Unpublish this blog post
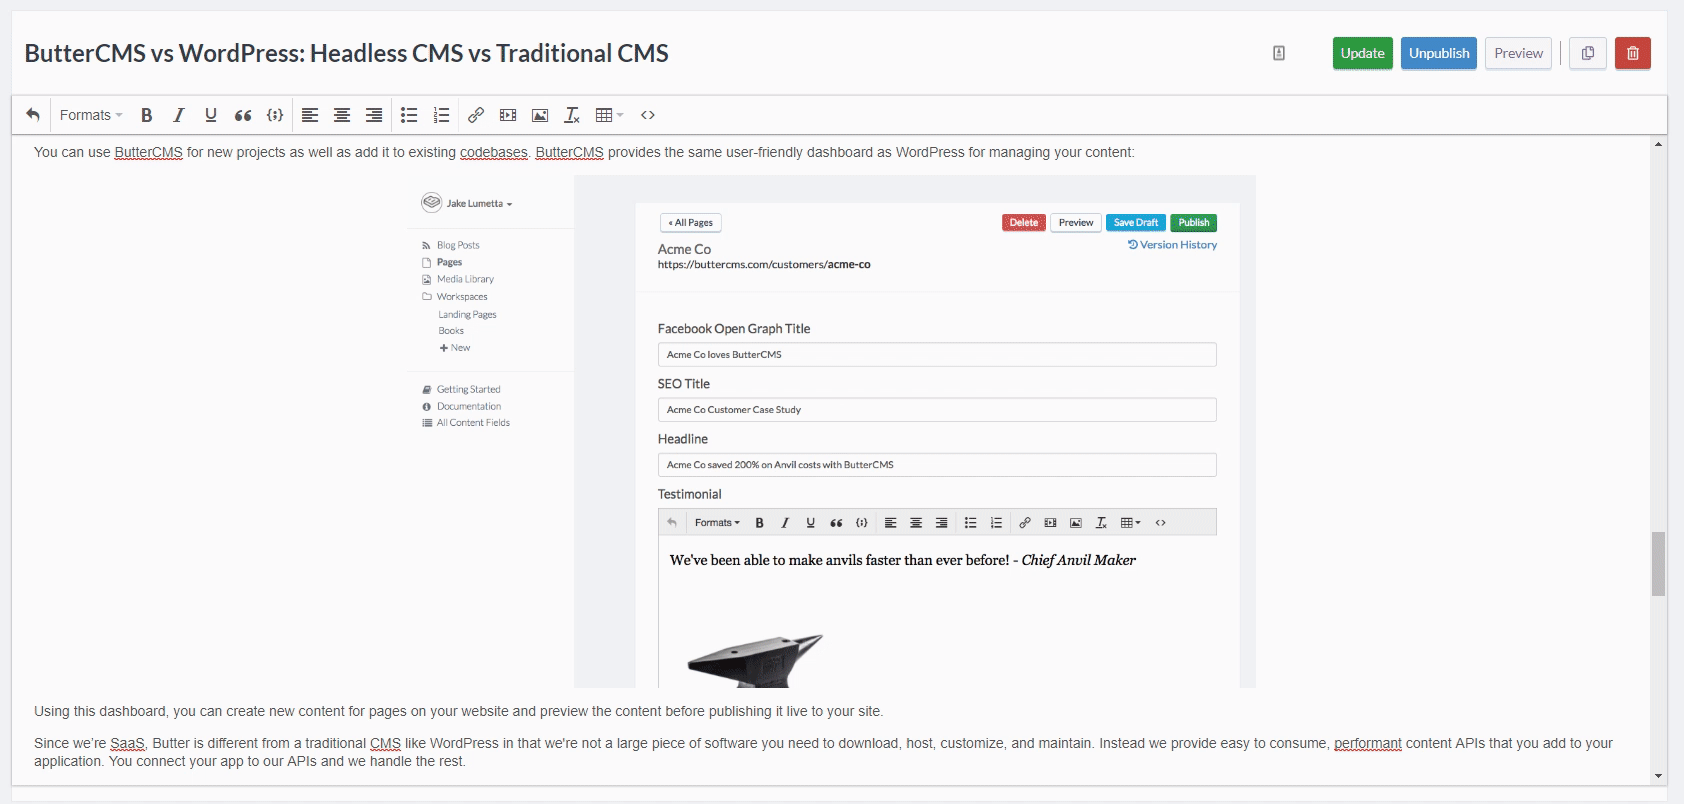This screenshot has height=804, width=1684. (x=1439, y=53)
